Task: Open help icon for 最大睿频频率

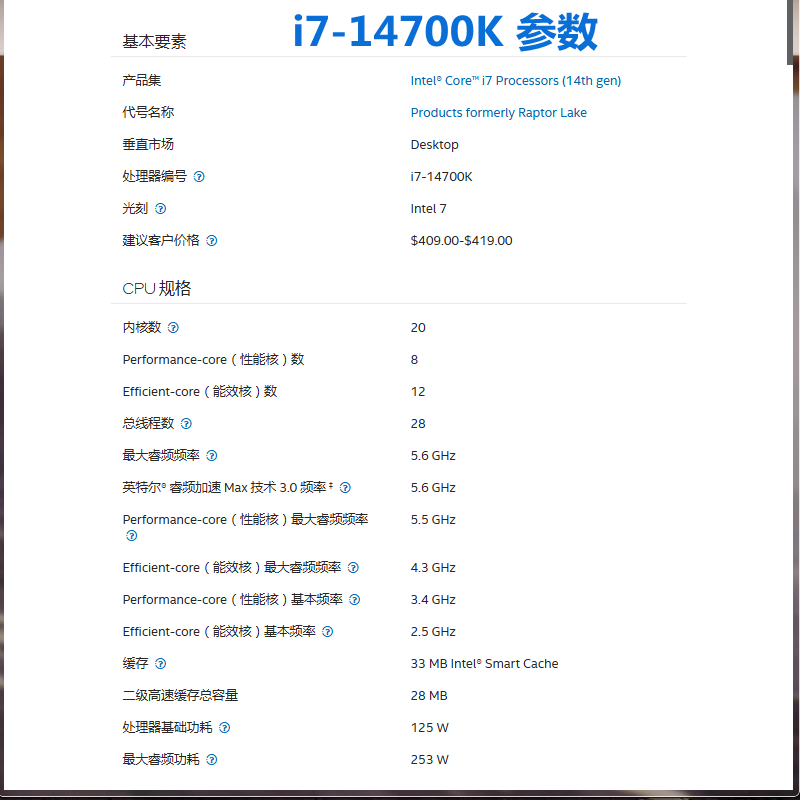Action: (212, 456)
